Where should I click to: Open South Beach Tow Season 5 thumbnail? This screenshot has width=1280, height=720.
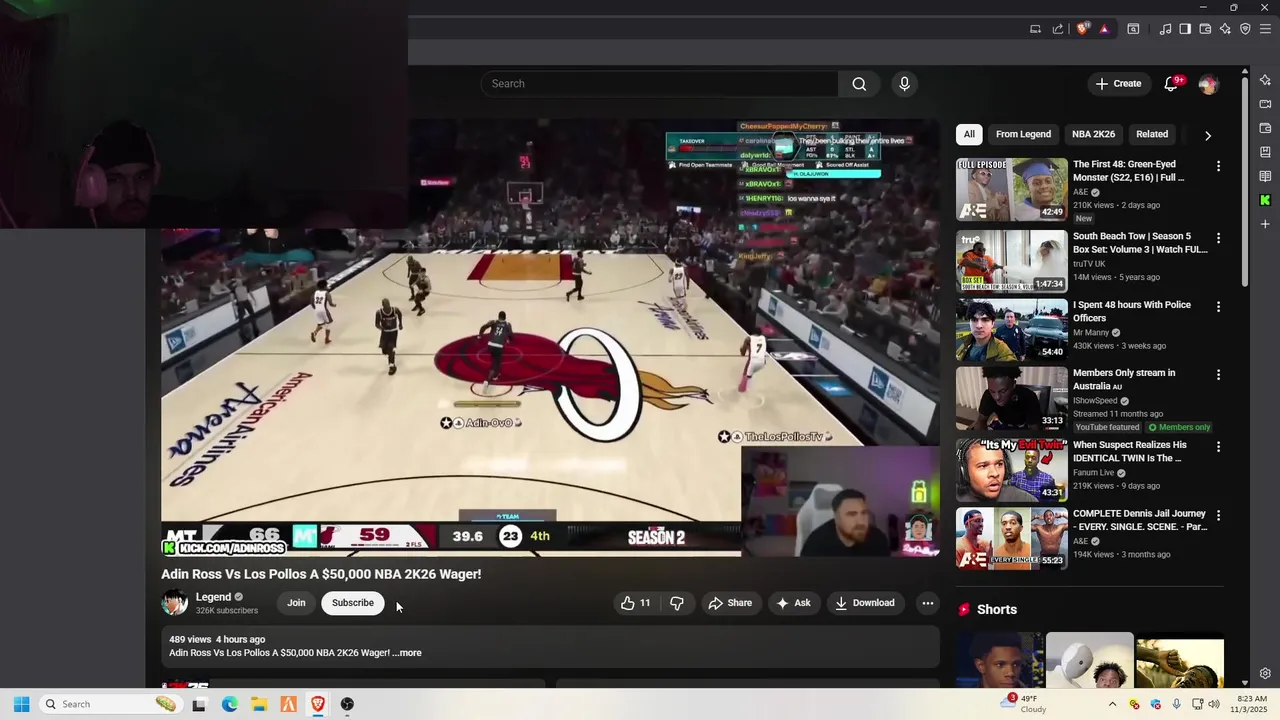pyautogui.click(x=1011, y=261)
